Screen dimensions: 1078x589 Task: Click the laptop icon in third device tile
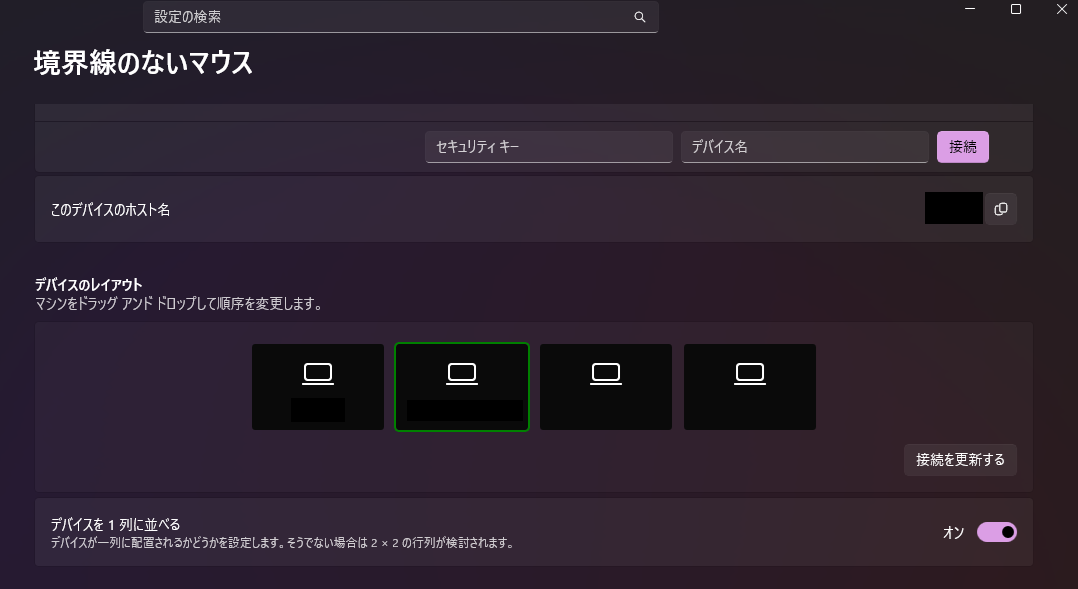tap(606, 374)
